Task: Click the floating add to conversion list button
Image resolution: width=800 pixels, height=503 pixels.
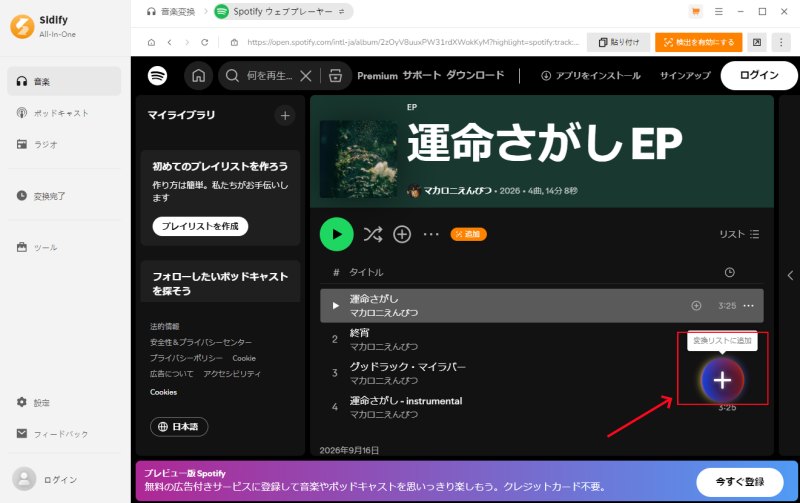Action: pos(722,380)
